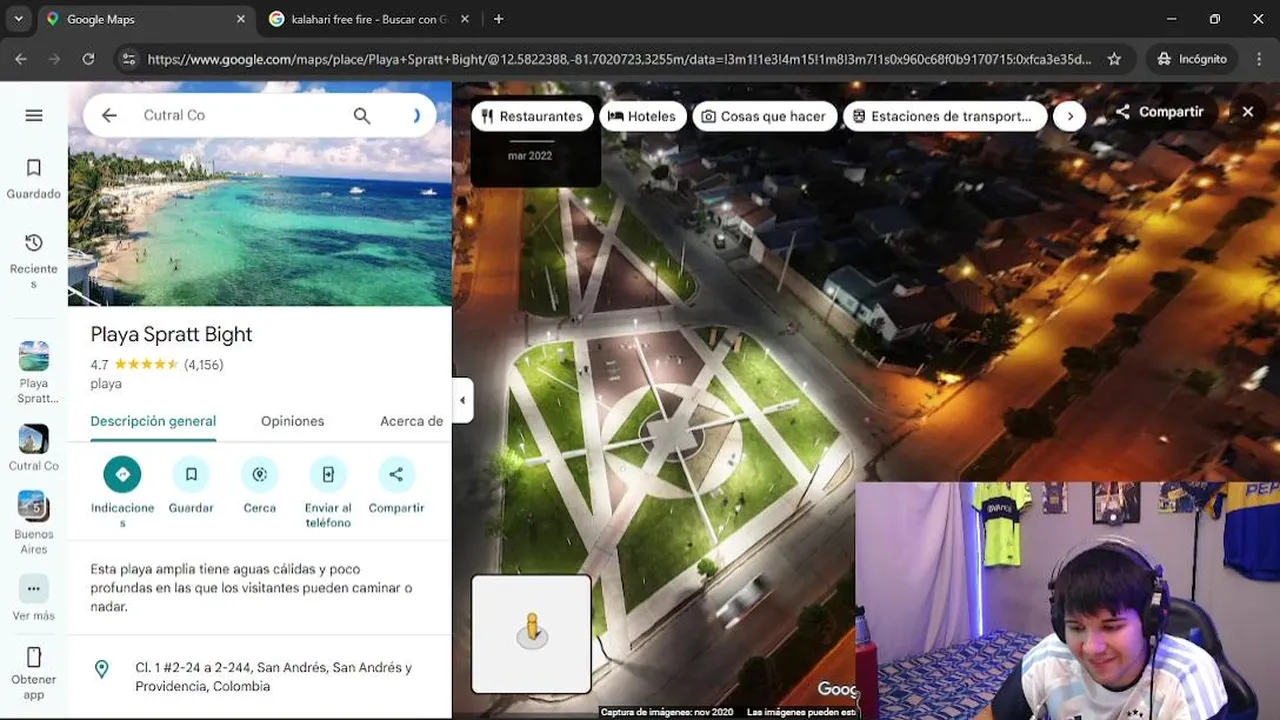Open recent place Cutral Co in sidebar

click(x=34, y=448)
